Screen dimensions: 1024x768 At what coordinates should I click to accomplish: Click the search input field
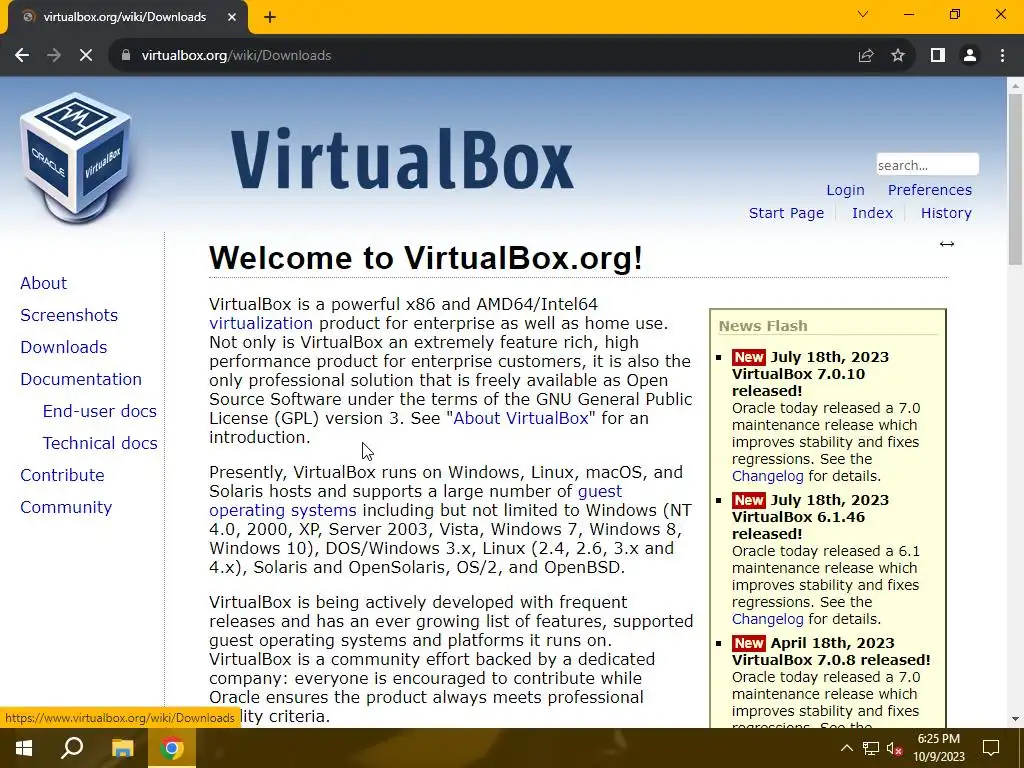click(927, 165)
